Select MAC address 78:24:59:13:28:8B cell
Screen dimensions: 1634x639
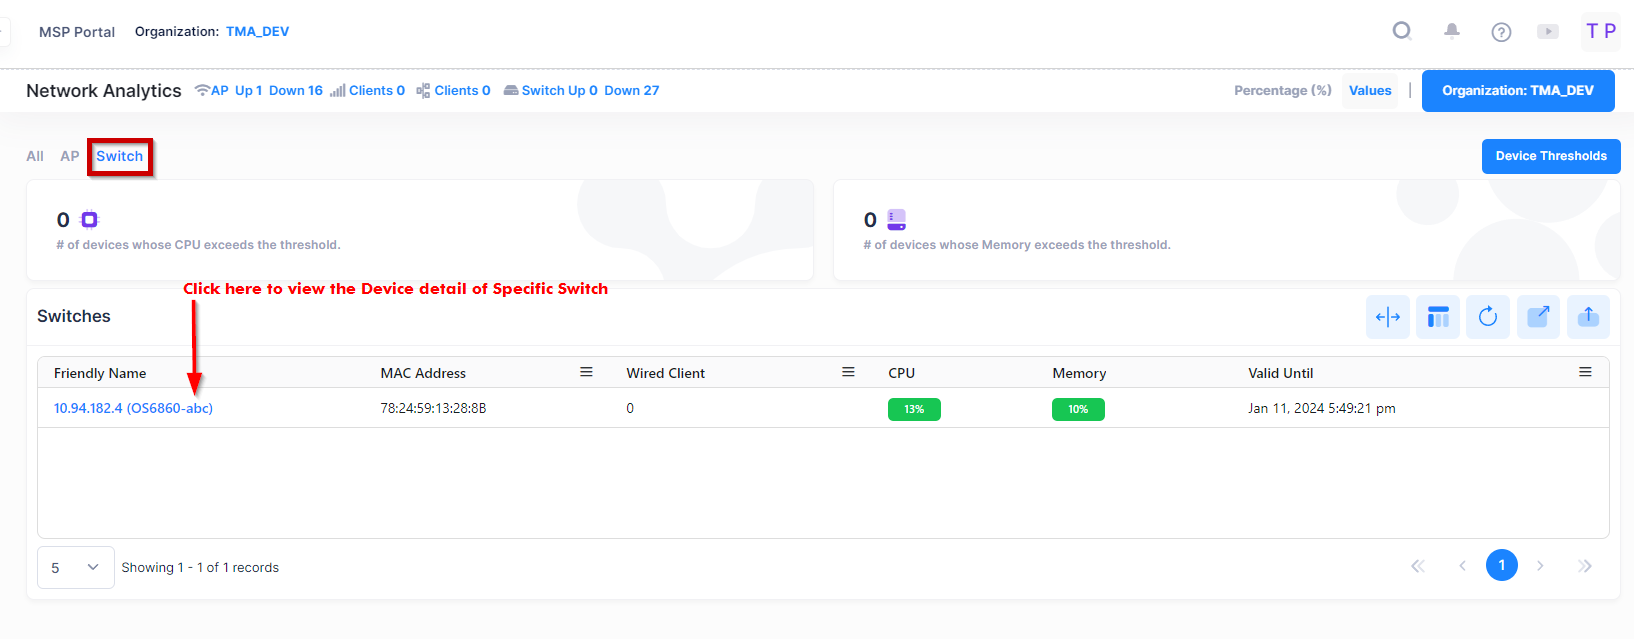(433, 408)
